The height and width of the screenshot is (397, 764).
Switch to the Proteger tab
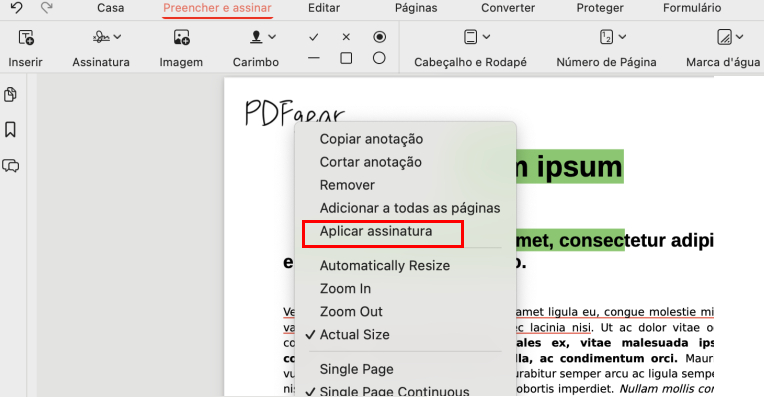point(600,8)
